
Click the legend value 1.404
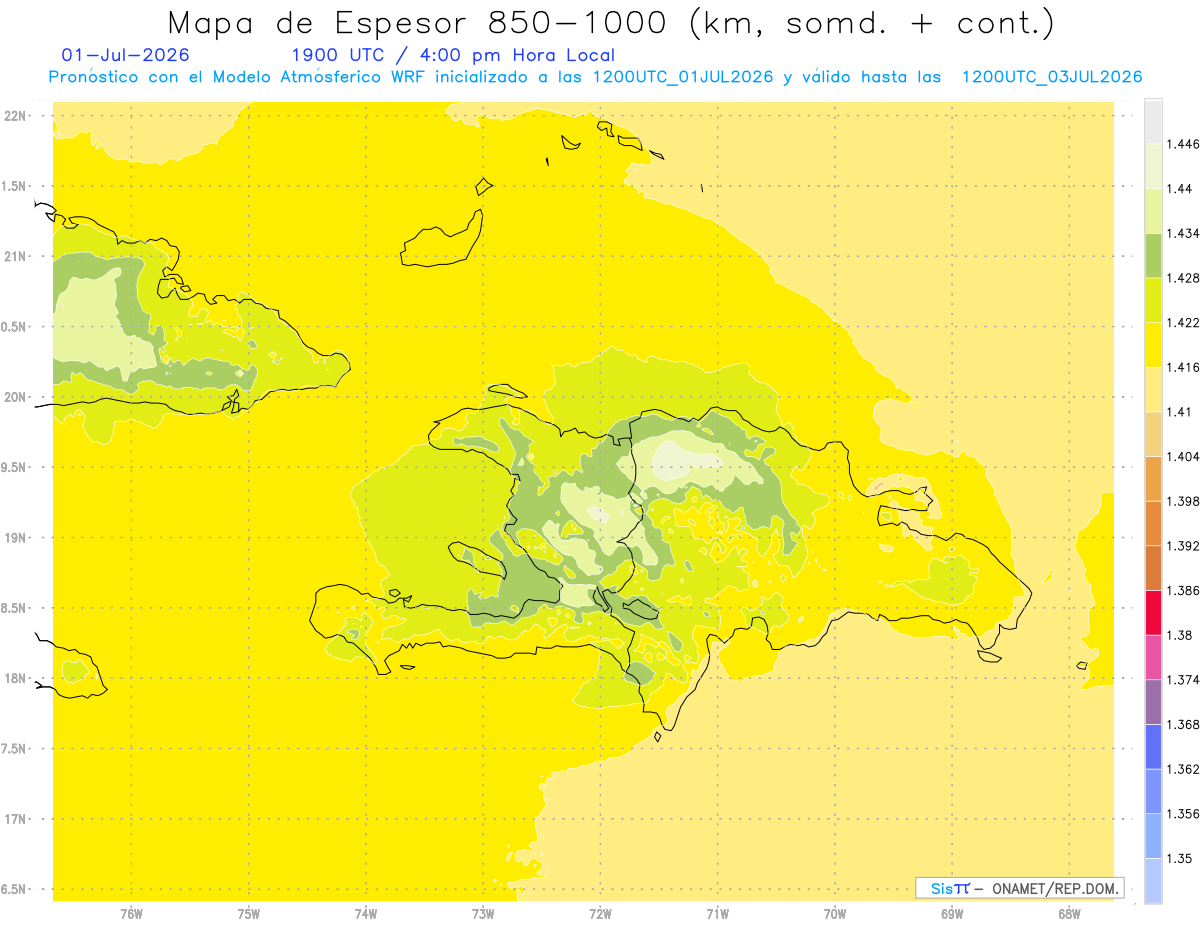point(1184,456)
